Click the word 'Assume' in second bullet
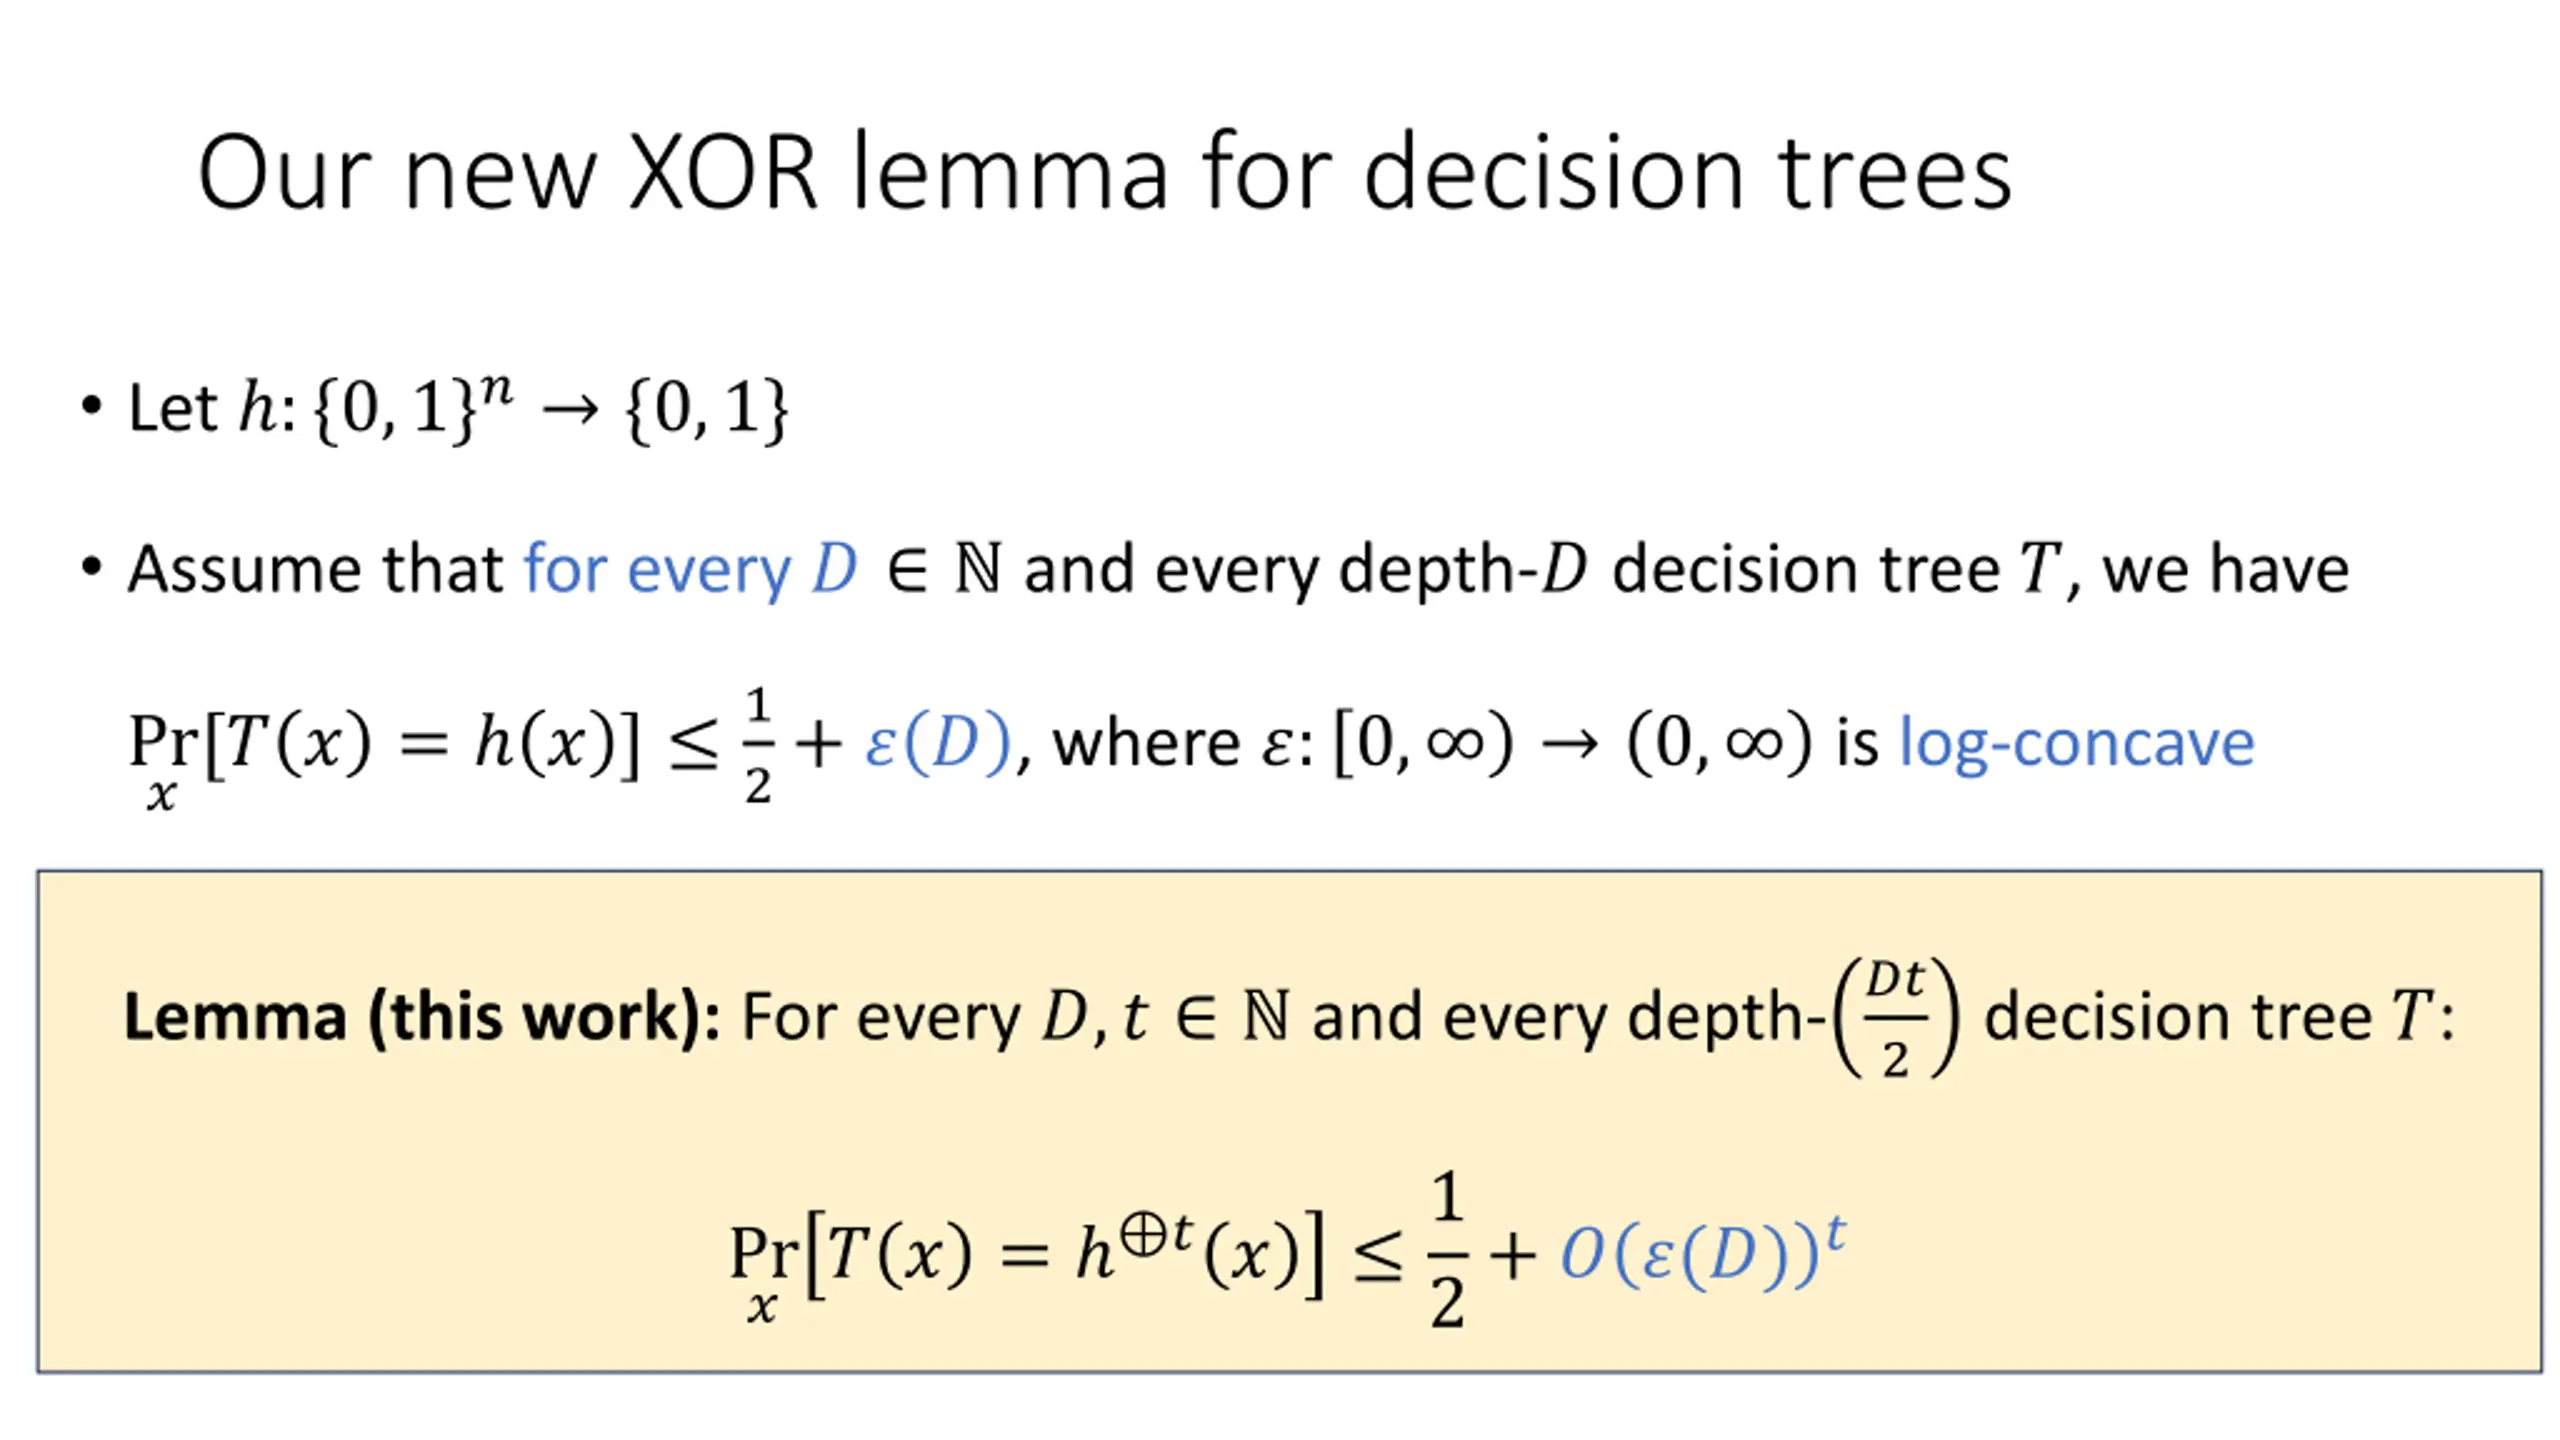This screenshot has width=2560, height=1440. (244, 569)
